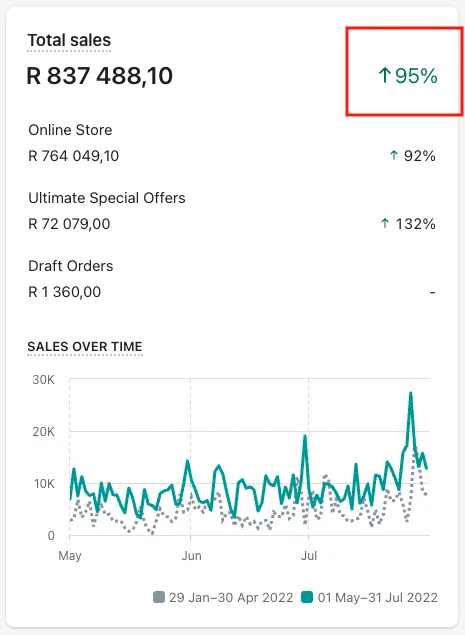Click the R 837 488,10 total amount
The width and height of the screenshot is (465, 635).
click(x=100, y=76)
